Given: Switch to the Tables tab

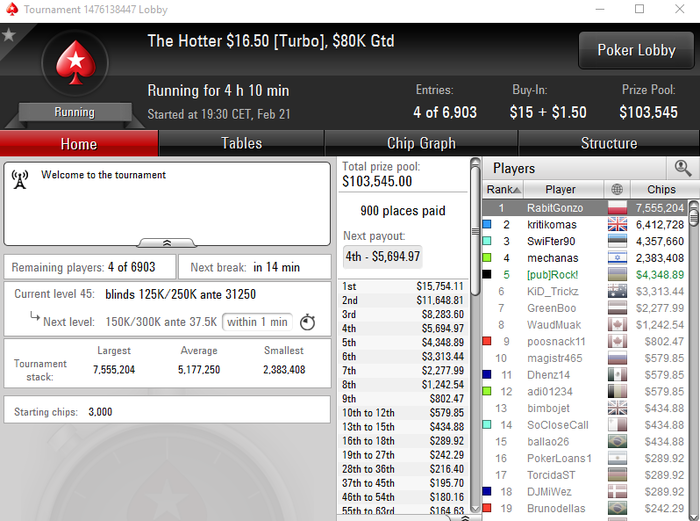Looking at the screenshot, I should click(242, 143).
